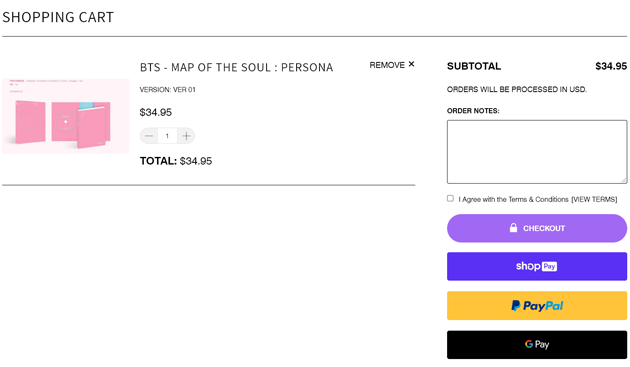Open the BTS Map of the Soul: Persona title
Screen dimensions: 630x367
(236, 67)
